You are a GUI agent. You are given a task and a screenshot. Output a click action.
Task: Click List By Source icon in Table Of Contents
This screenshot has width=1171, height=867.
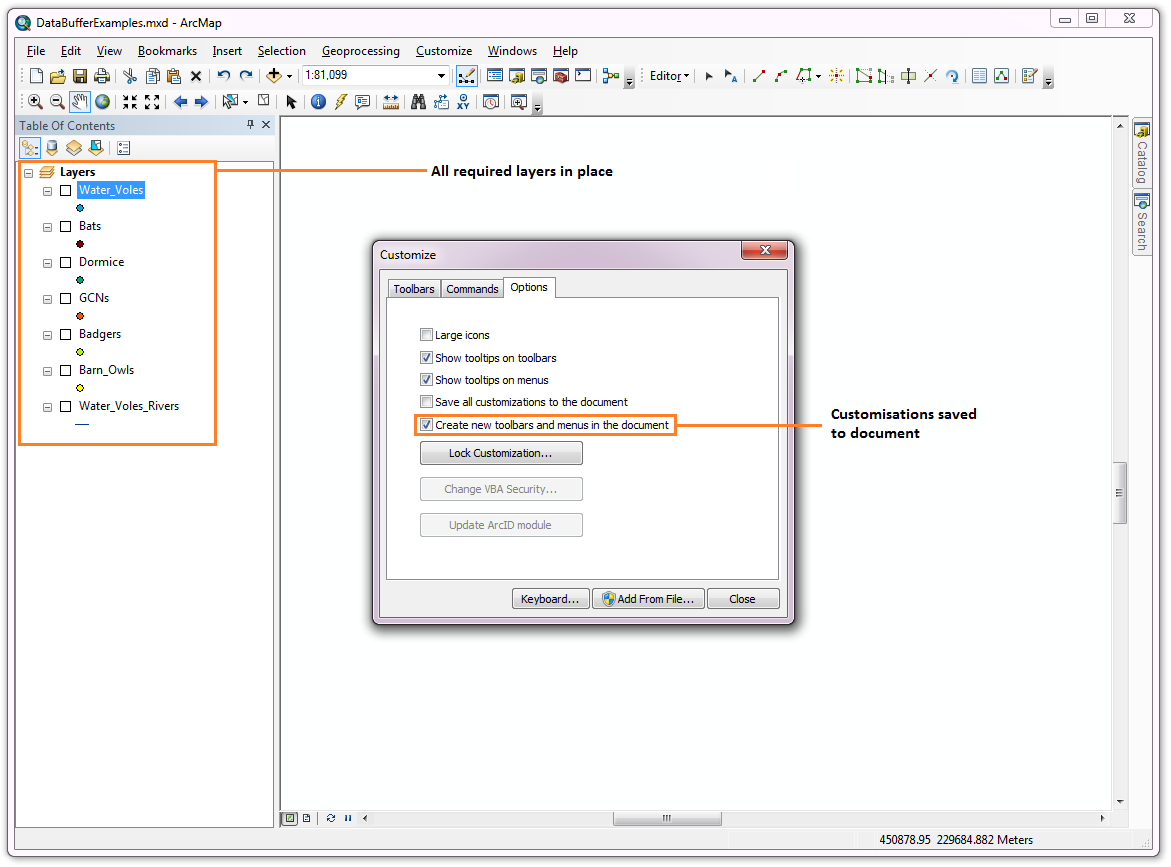[x=52, y=148]
